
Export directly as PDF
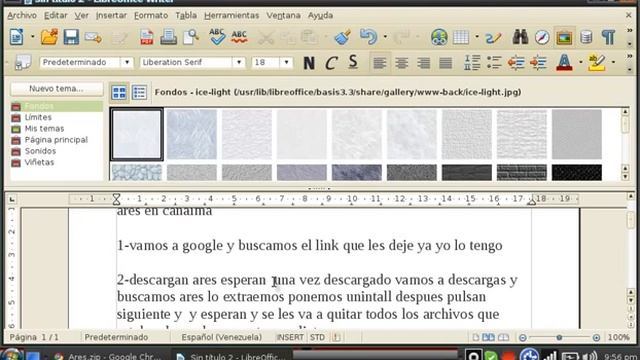point(147,37)
